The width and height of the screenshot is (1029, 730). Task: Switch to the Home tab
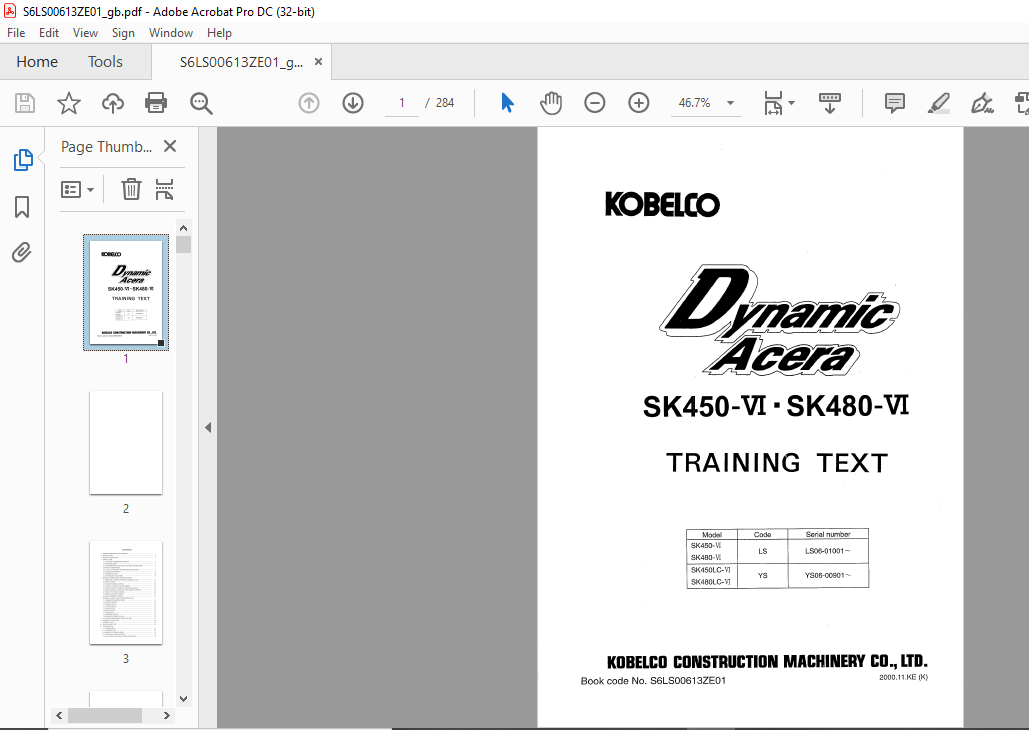37,62
